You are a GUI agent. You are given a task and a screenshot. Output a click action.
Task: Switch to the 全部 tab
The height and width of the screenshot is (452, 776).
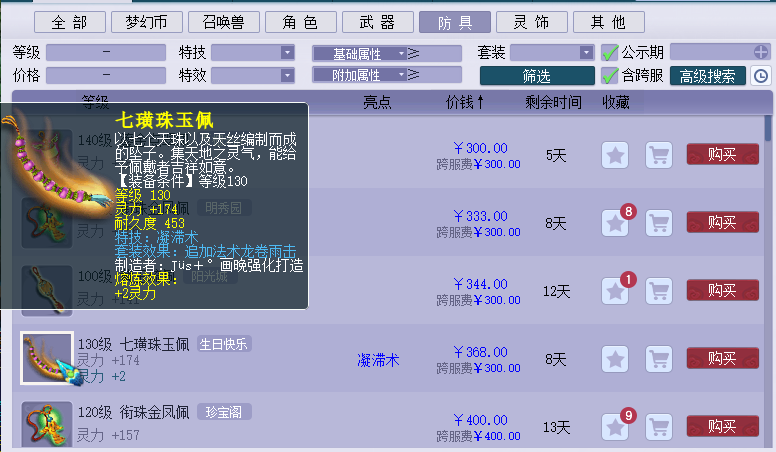70,22
